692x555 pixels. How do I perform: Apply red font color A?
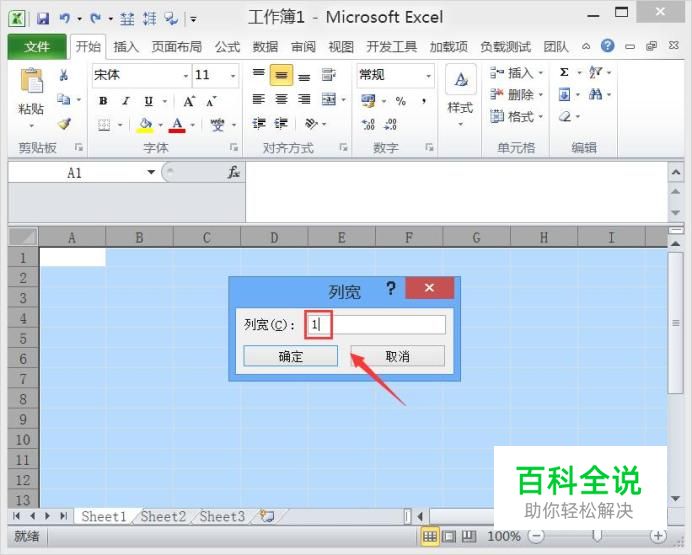click(x=177, y=125)
